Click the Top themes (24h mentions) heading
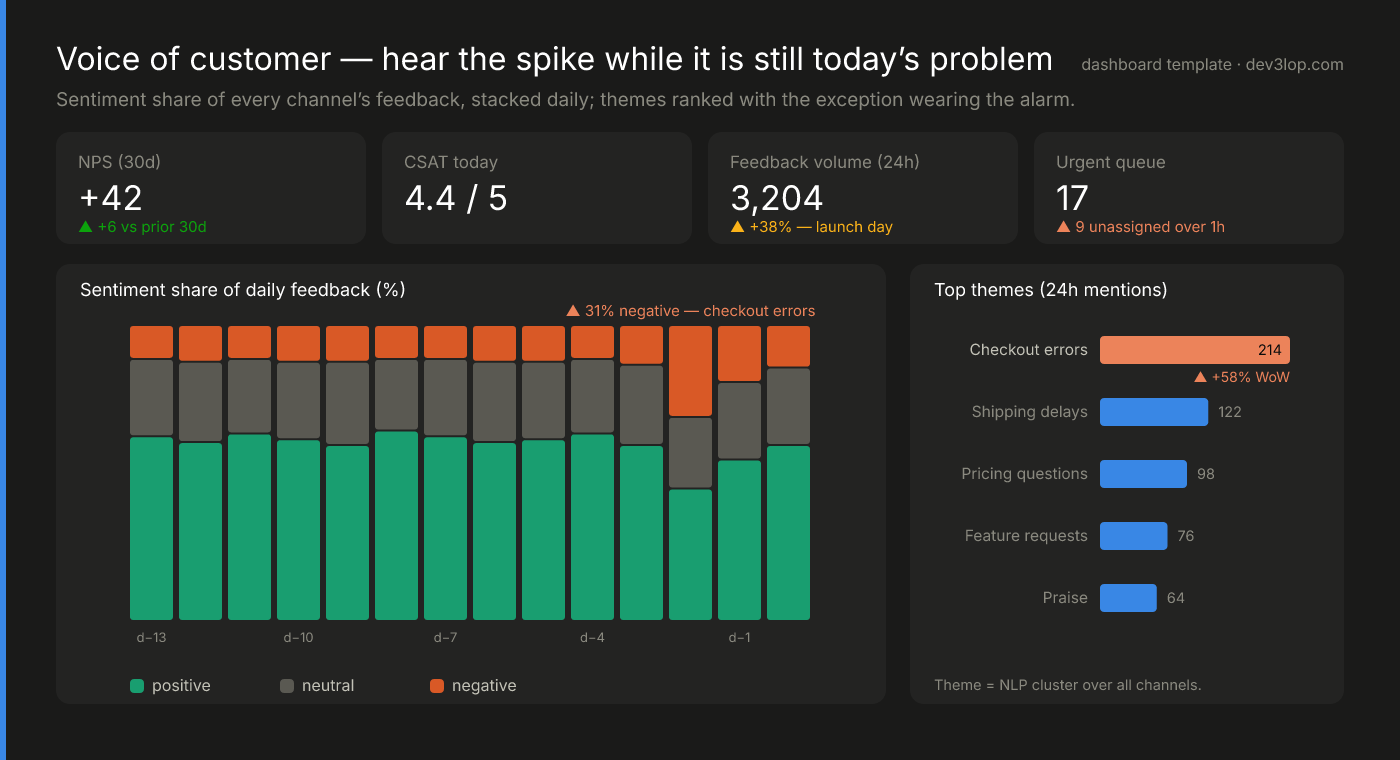The height and width of the screenshot is (760, 1400). [x=1050, y=290]
